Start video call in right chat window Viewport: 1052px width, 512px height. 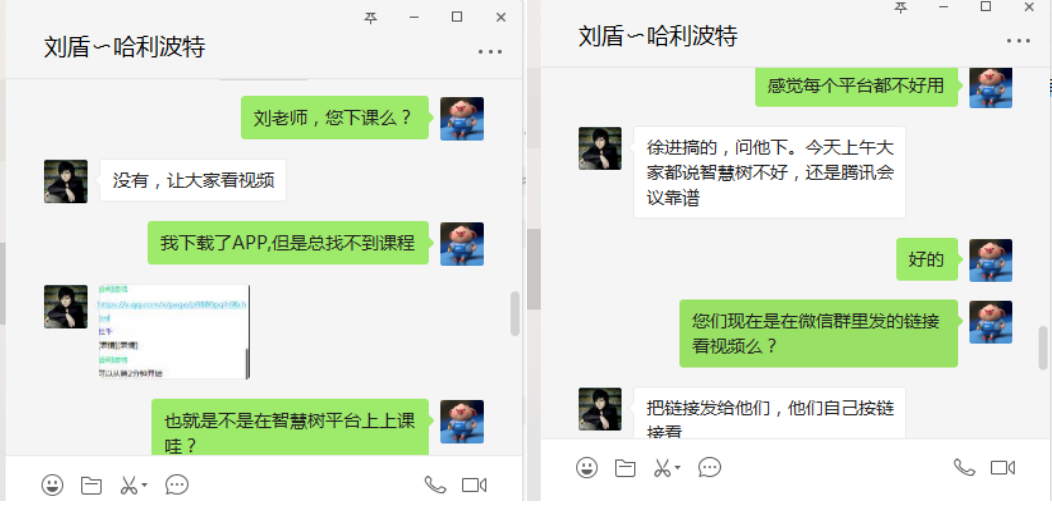(1003, 467)
